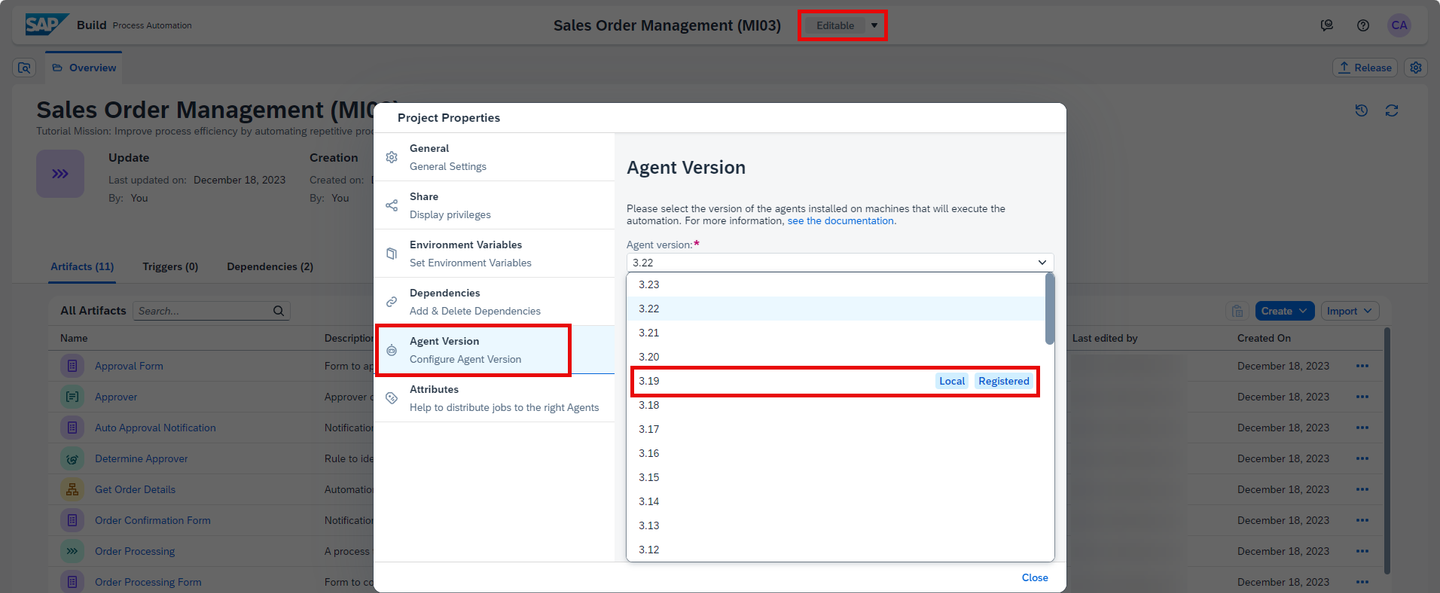This screenshot has height=593, width=1440.
Task: Collapse the Agent version combo box
Action: 1043,263
